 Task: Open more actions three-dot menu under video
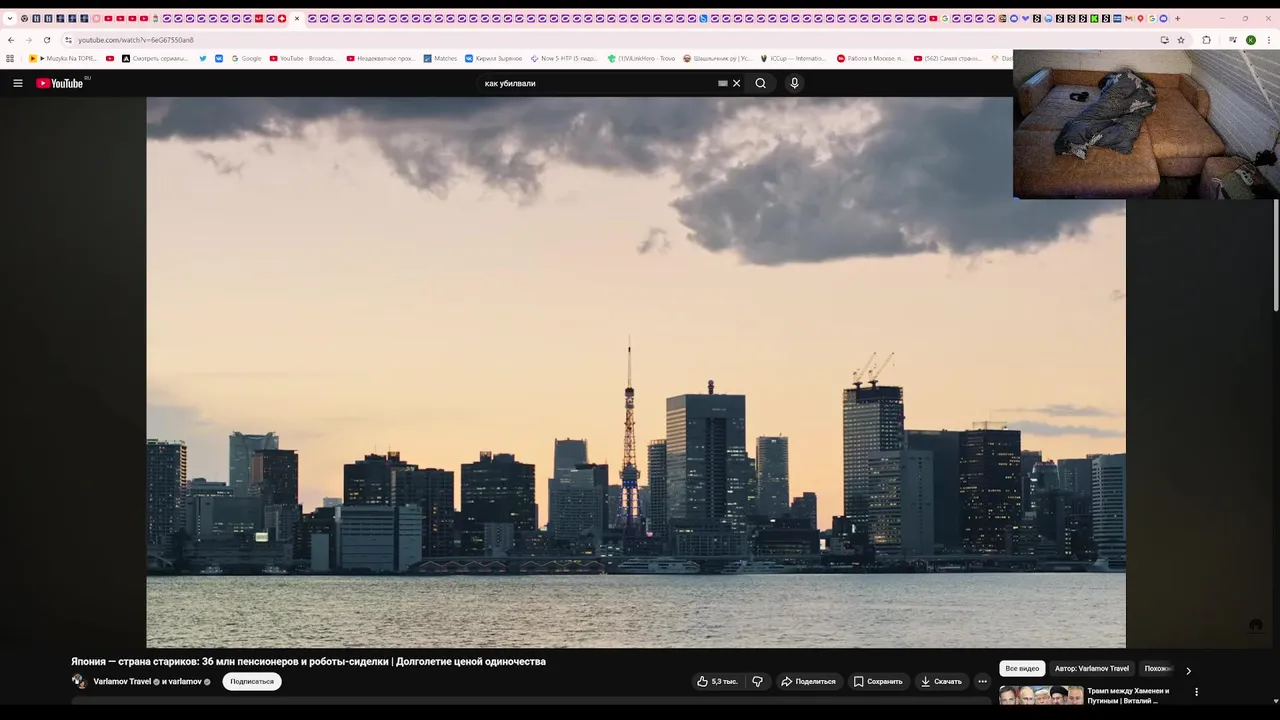click(x=982, y=681)
